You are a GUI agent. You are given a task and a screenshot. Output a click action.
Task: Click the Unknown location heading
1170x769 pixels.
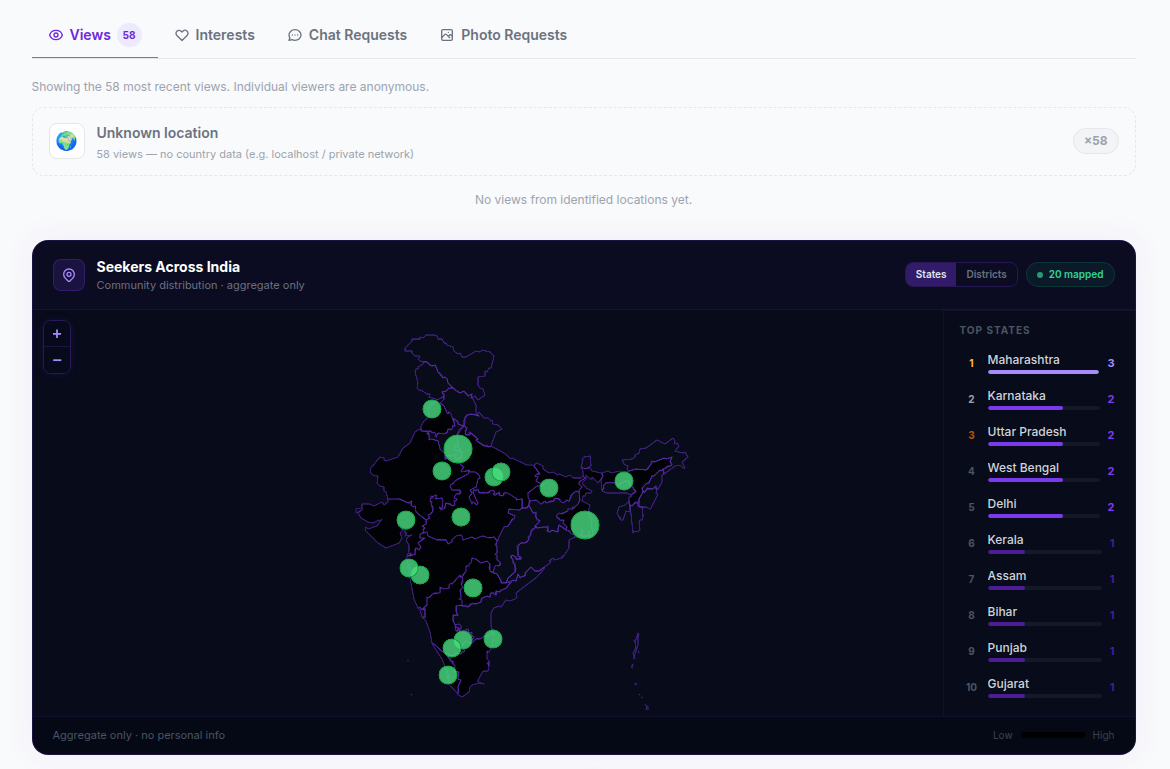click(x=157, y=133)
